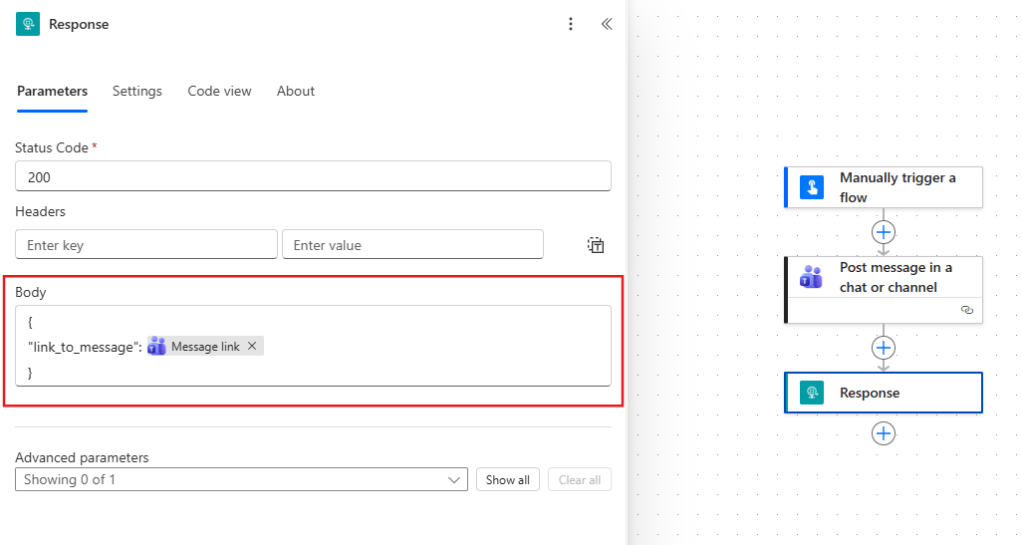Click the Manually trigger a flow icon
1022x545 pixels.
(812, 188)
